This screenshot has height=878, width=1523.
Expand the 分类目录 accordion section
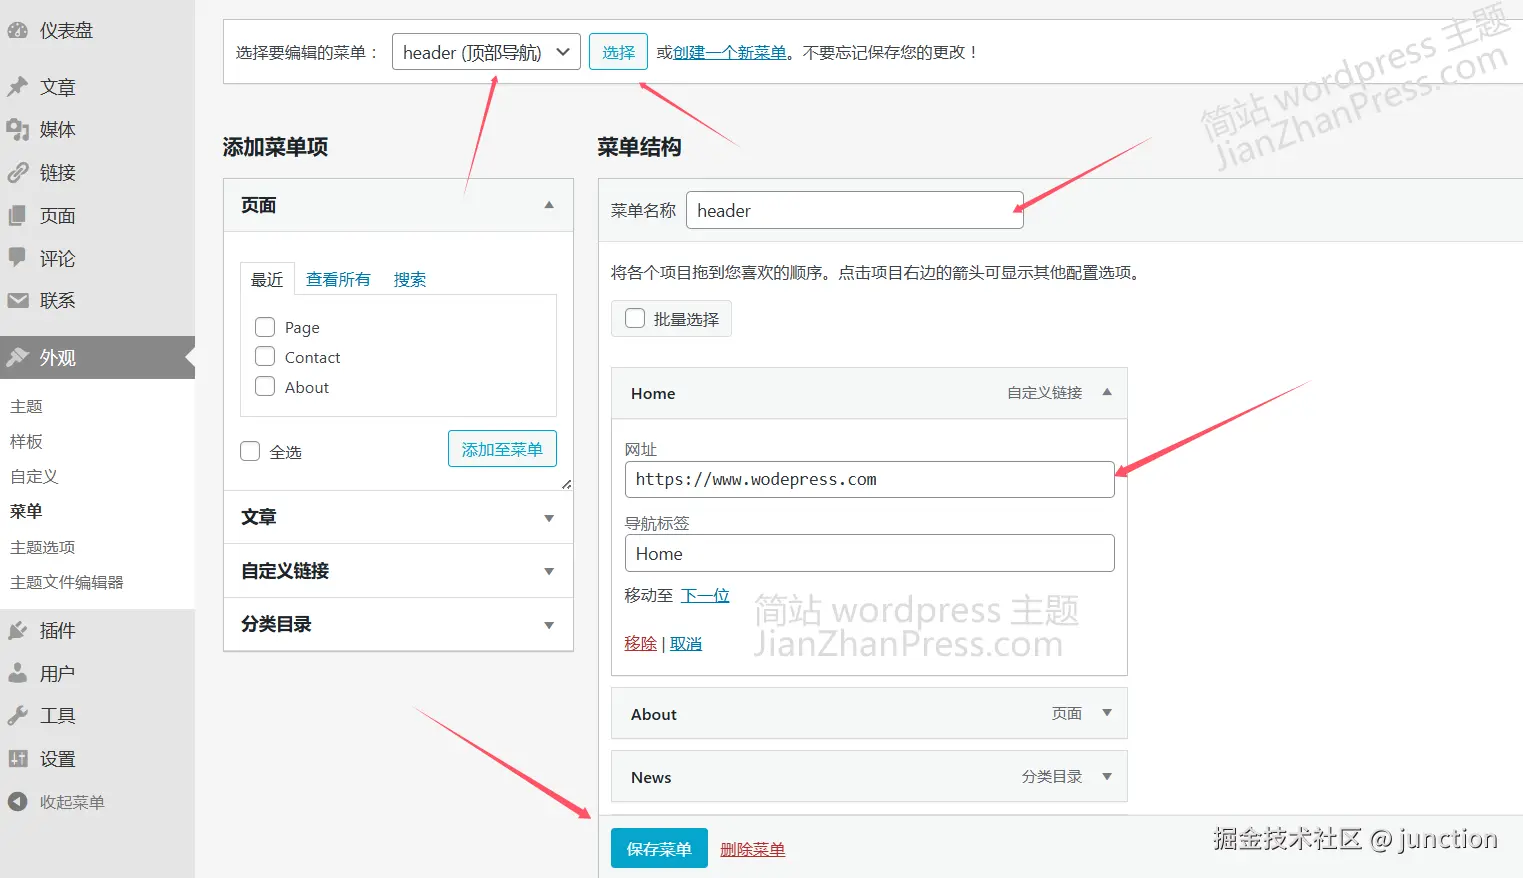click(398, 624)
